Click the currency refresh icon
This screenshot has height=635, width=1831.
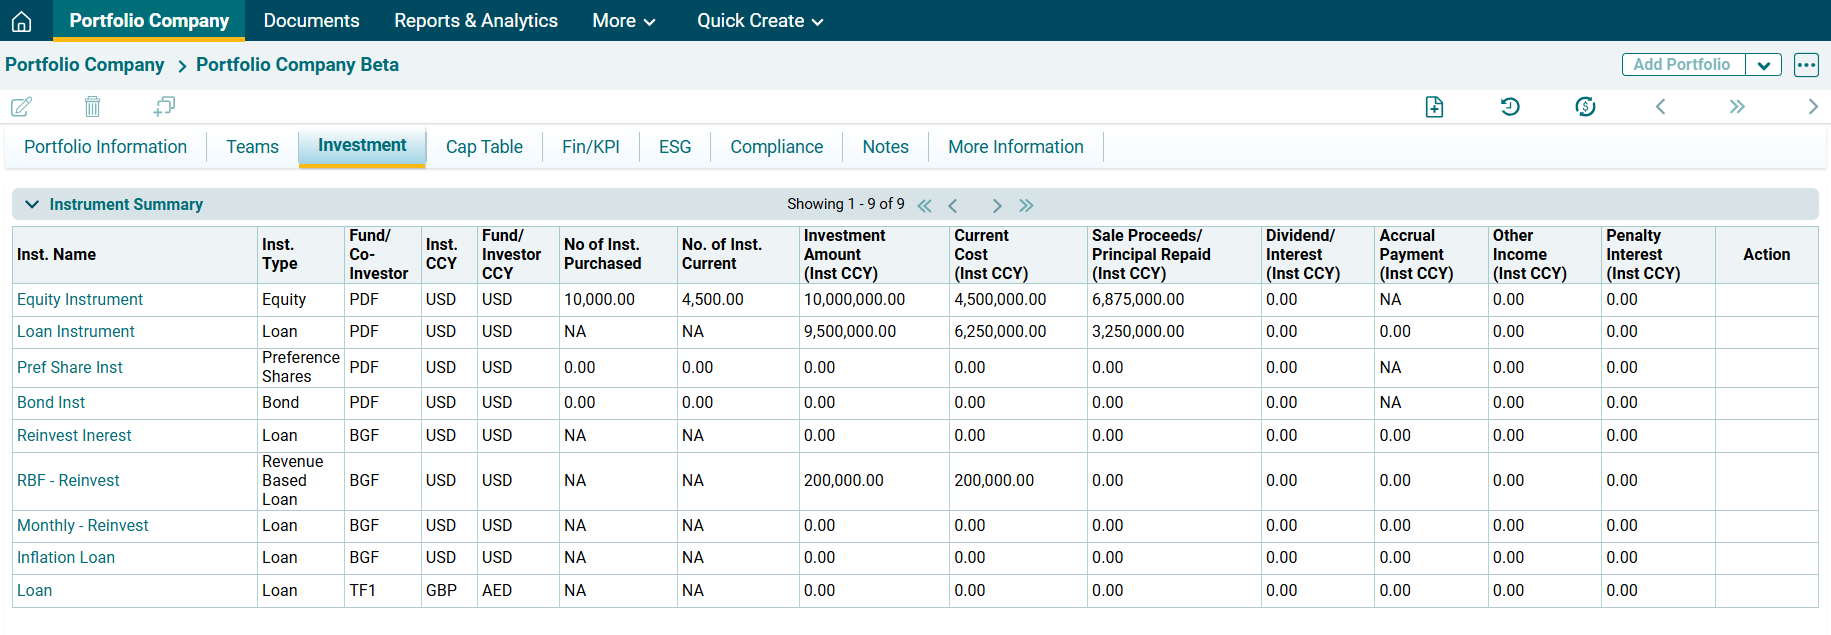(x=1585, y=107)
